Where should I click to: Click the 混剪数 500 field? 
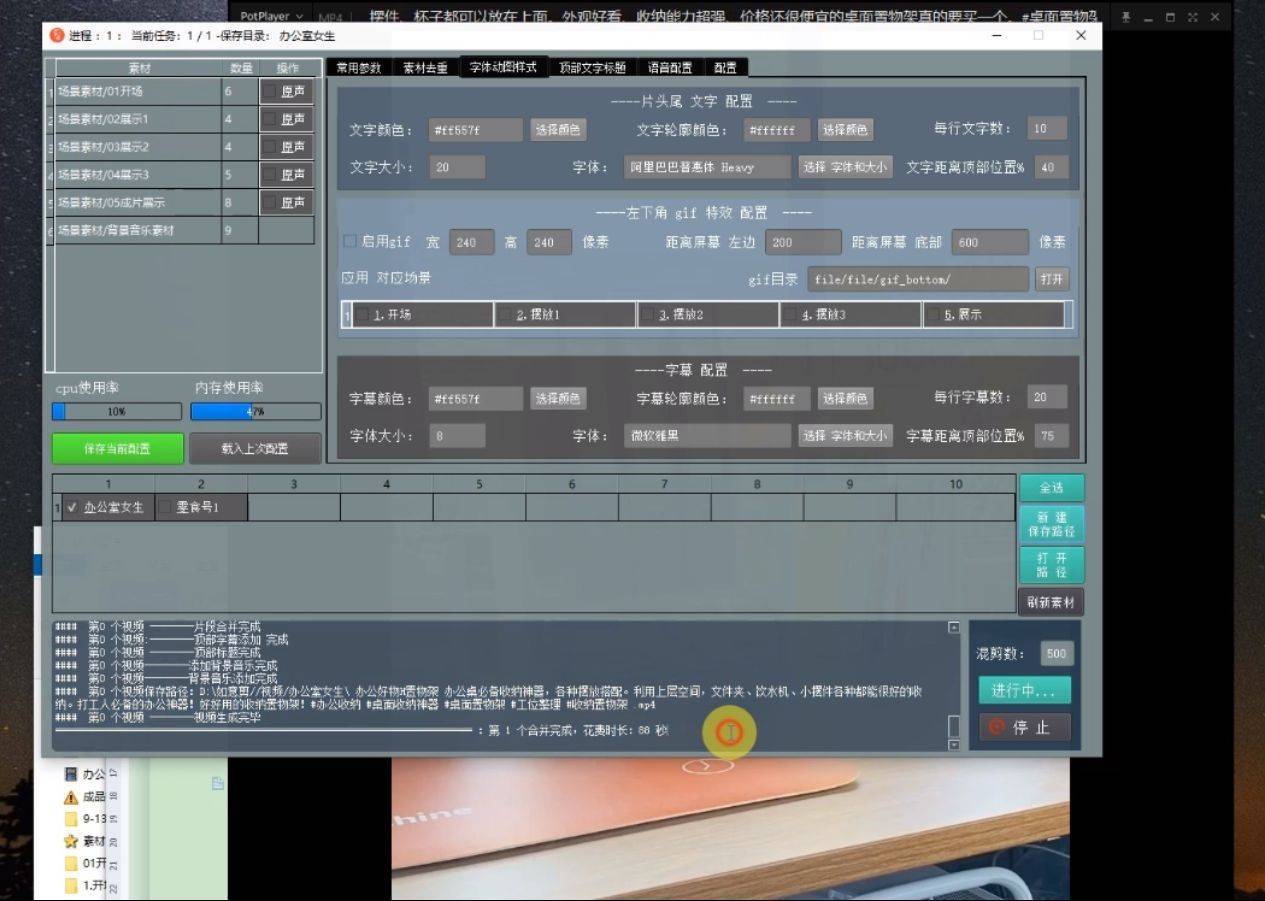click(x=1055, y=654)
